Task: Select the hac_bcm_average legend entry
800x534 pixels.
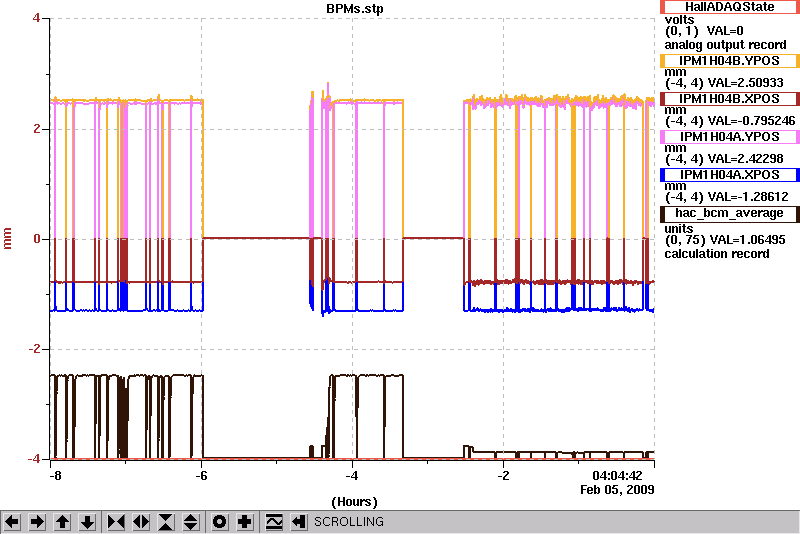Action: coord(730,213)
